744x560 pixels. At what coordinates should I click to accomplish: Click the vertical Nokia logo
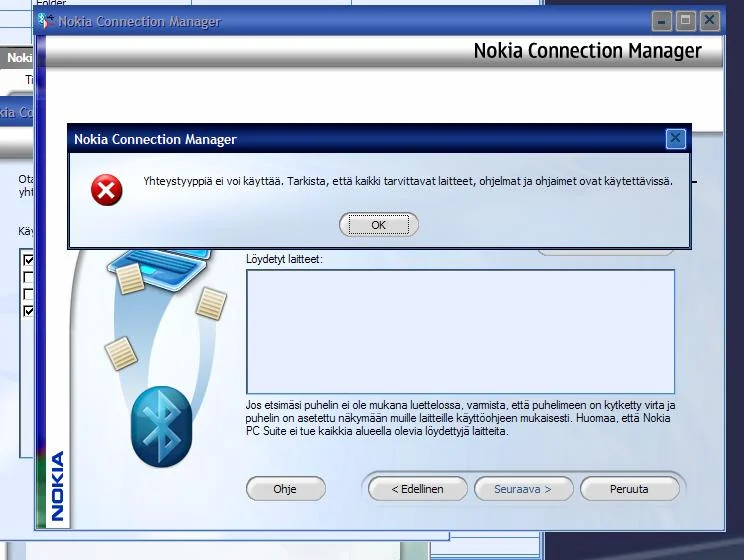[x=57, y=486]
